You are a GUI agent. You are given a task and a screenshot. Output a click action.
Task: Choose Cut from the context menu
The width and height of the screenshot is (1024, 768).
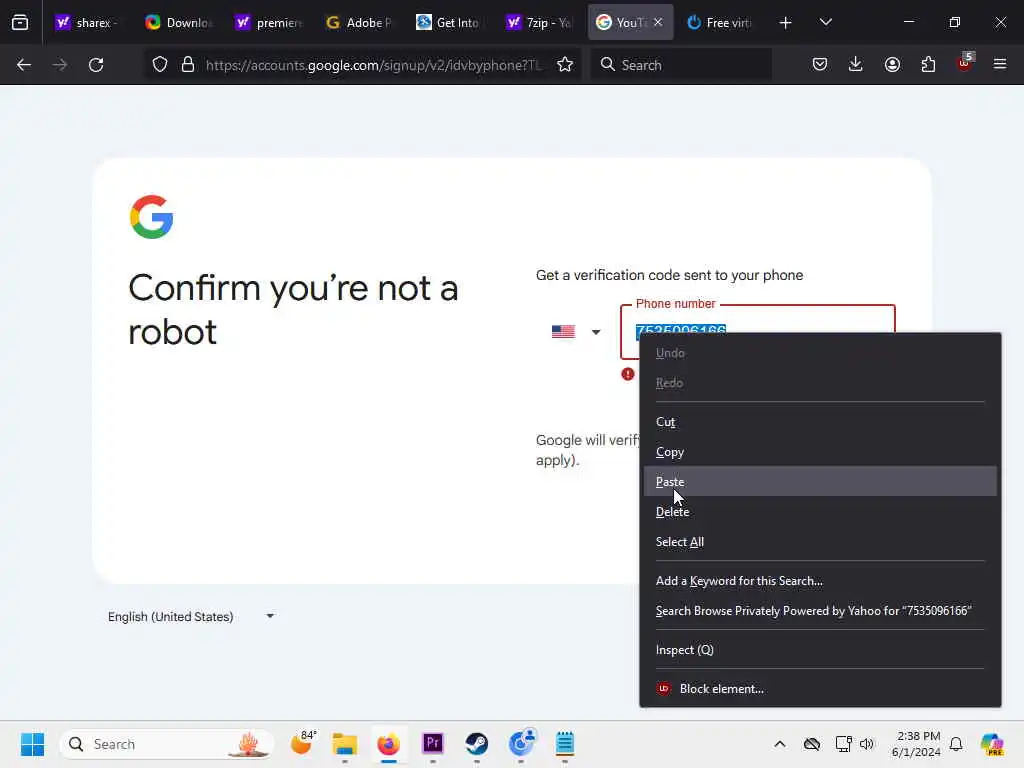(x=820, y=422)
